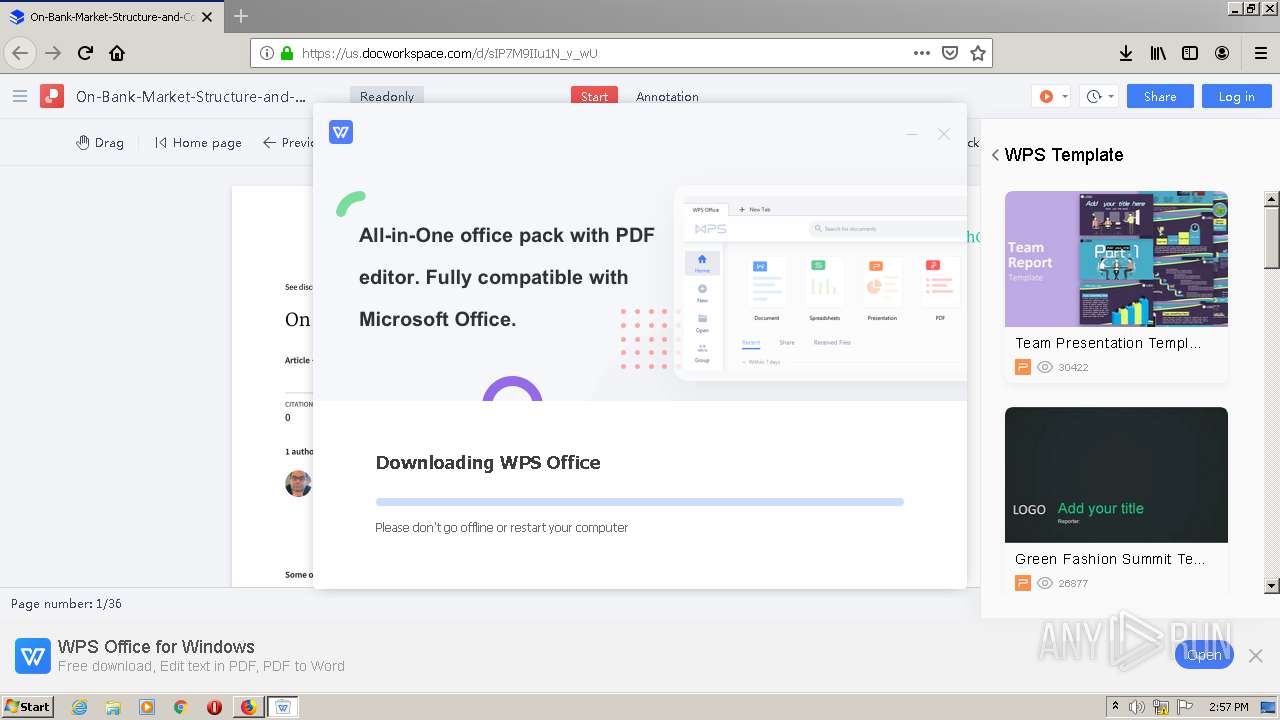
Task: Dismiss the WPS Office for Windows banner
Action: pyautogui.click(x=1256, y=655)
